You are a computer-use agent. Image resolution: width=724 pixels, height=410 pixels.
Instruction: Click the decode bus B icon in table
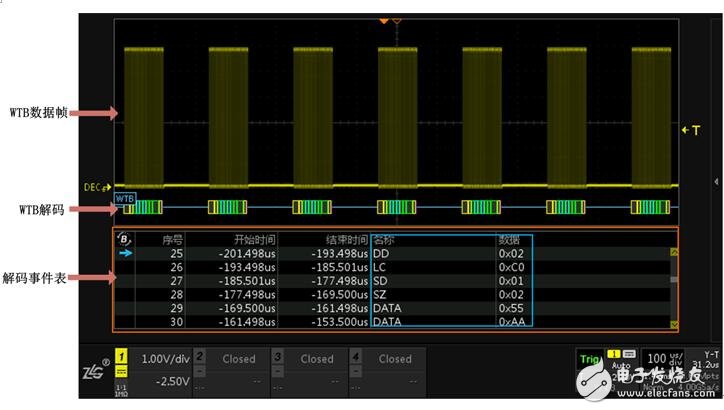124,239
